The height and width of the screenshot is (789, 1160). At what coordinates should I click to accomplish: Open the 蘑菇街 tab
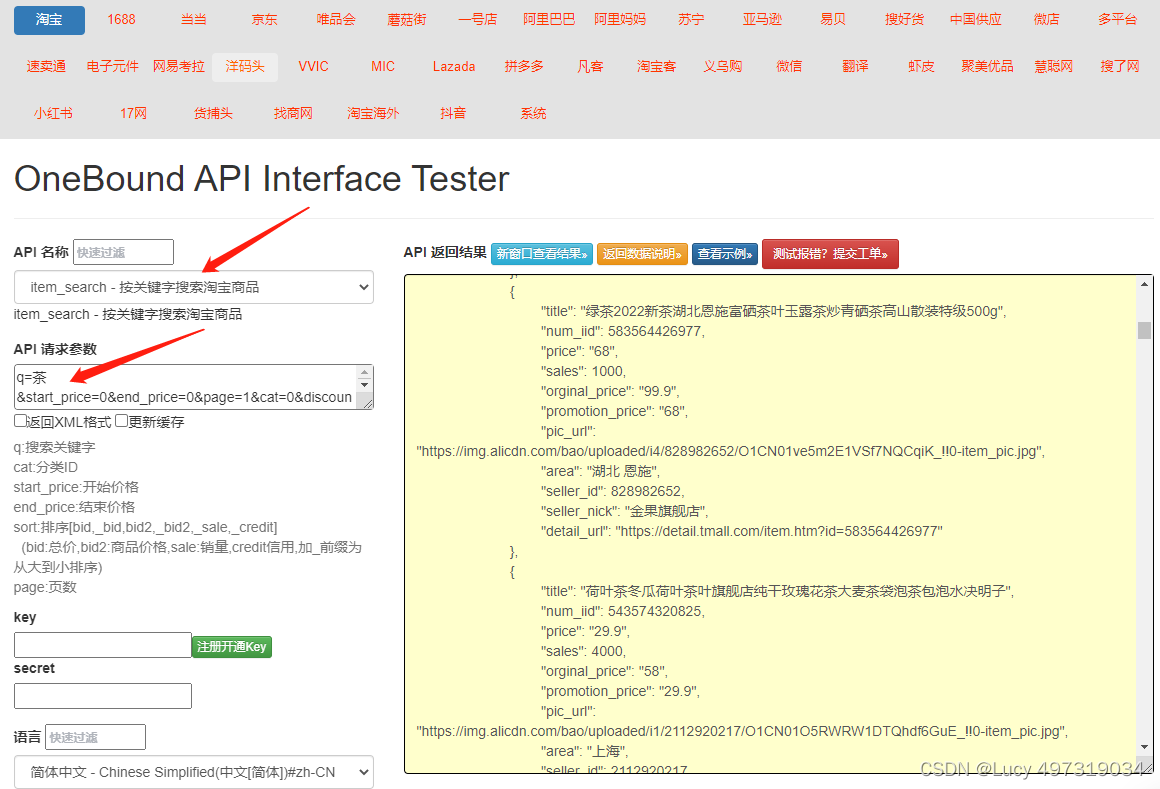[x=407, y=20]
